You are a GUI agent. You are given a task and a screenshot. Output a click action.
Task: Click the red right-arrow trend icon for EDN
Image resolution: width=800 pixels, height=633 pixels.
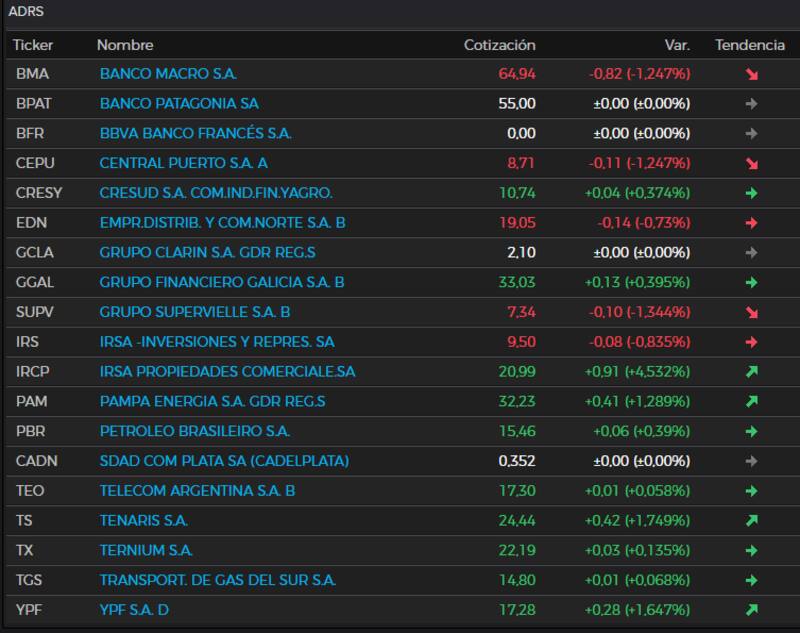[x=751, y=223]
